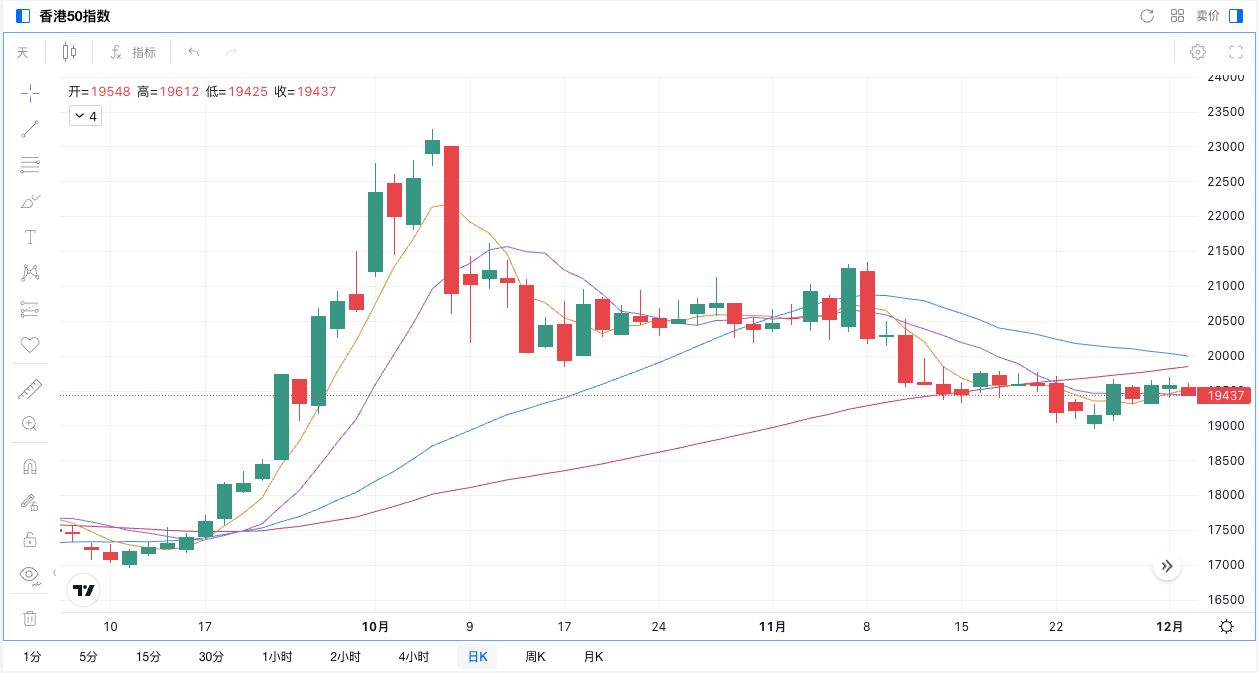Switch to the 4小时 timeframe
1259x673 pixels.
point(413,657)
